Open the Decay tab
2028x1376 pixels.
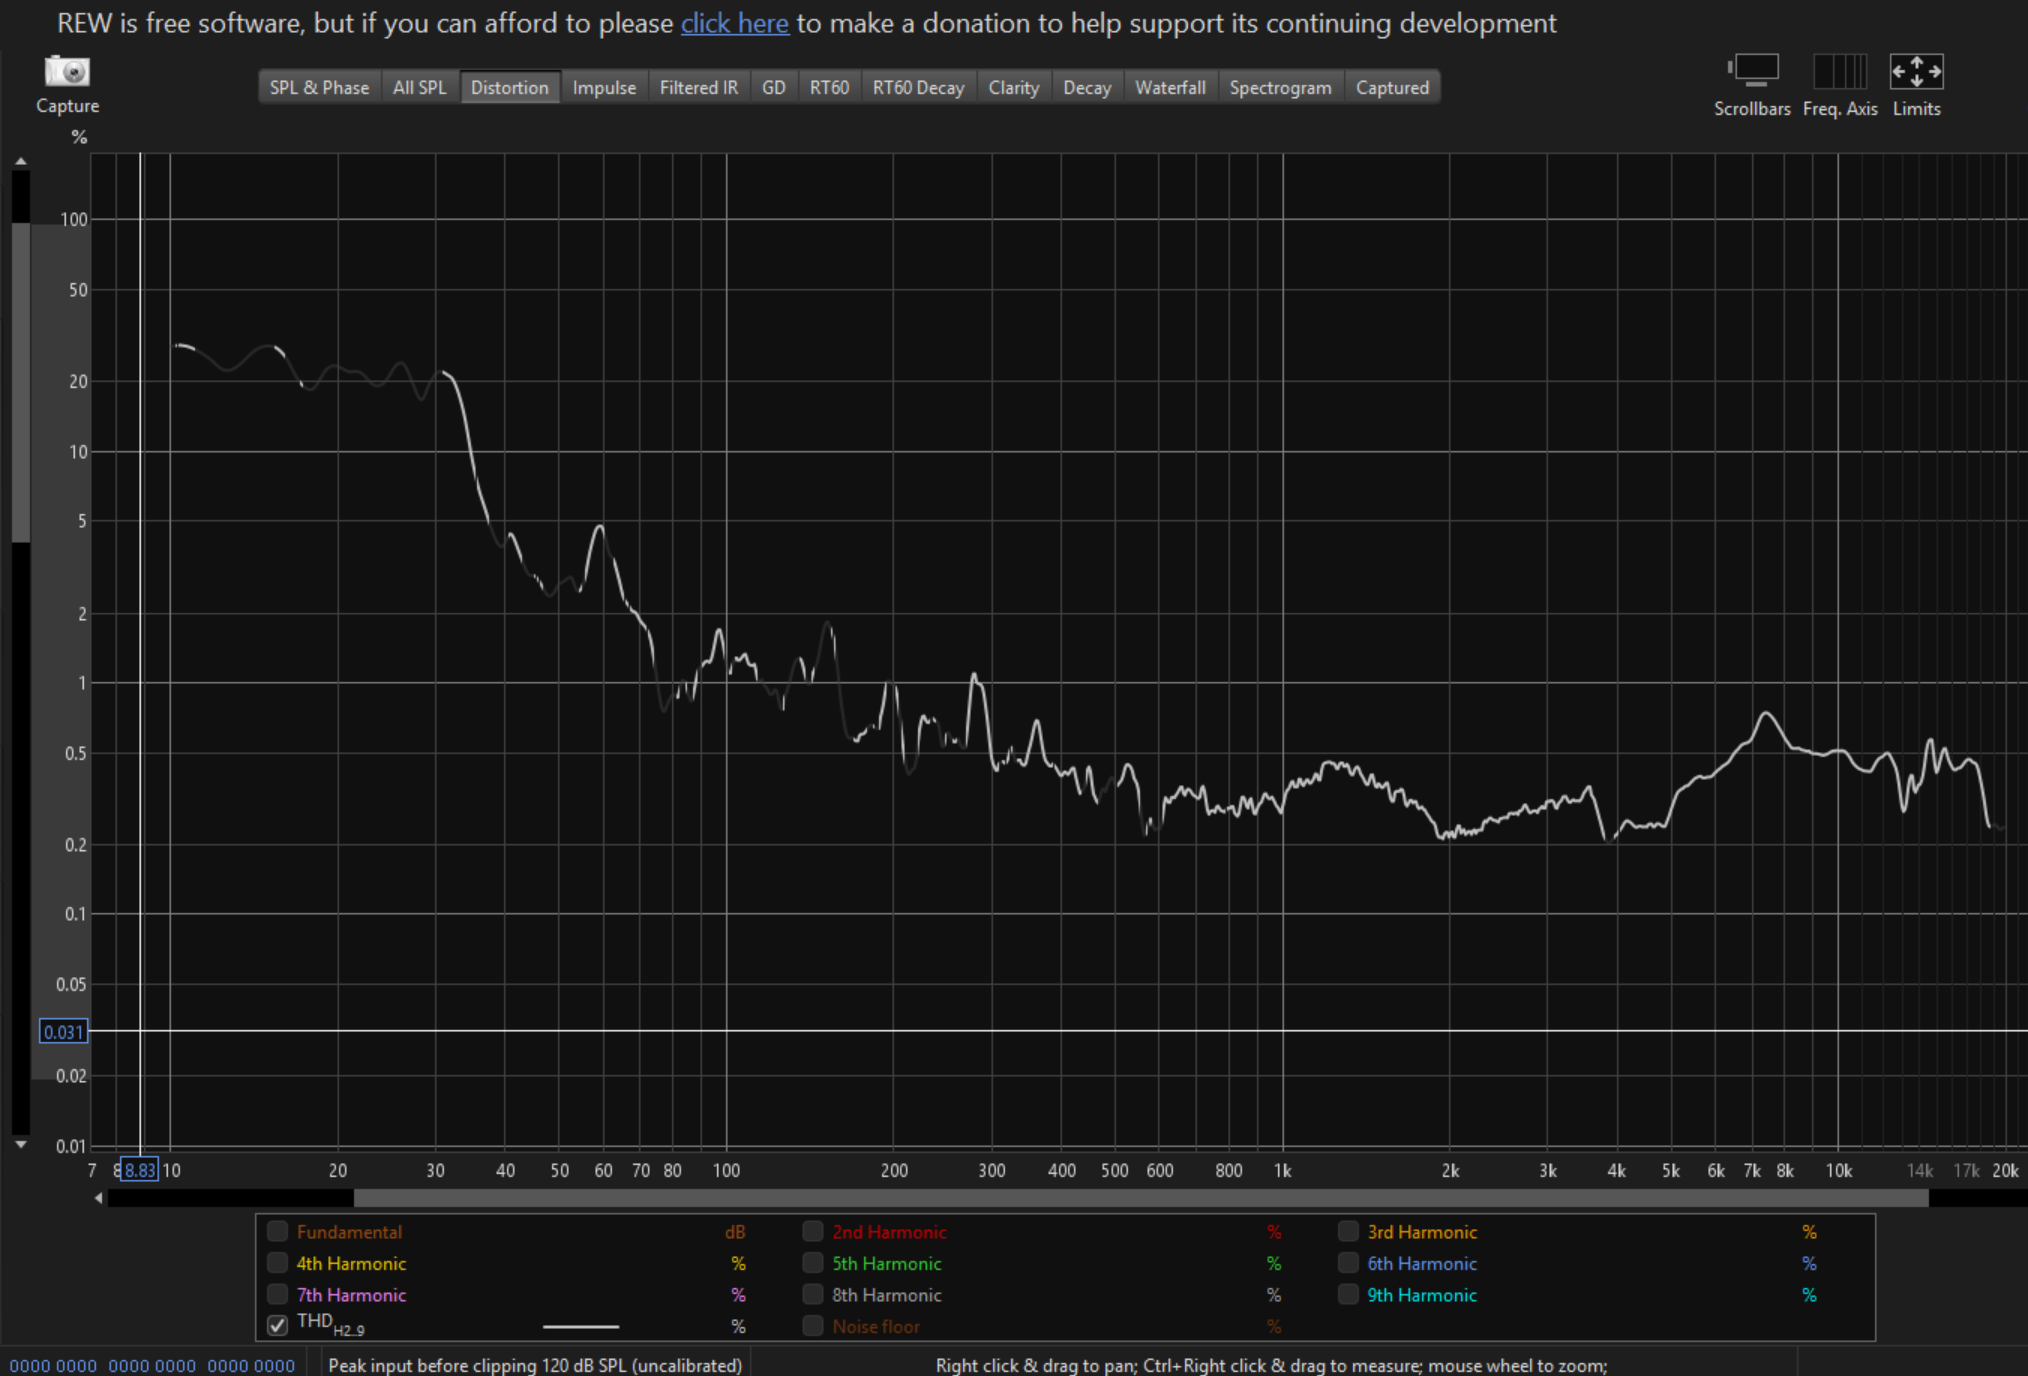[x=1087, y=87]
